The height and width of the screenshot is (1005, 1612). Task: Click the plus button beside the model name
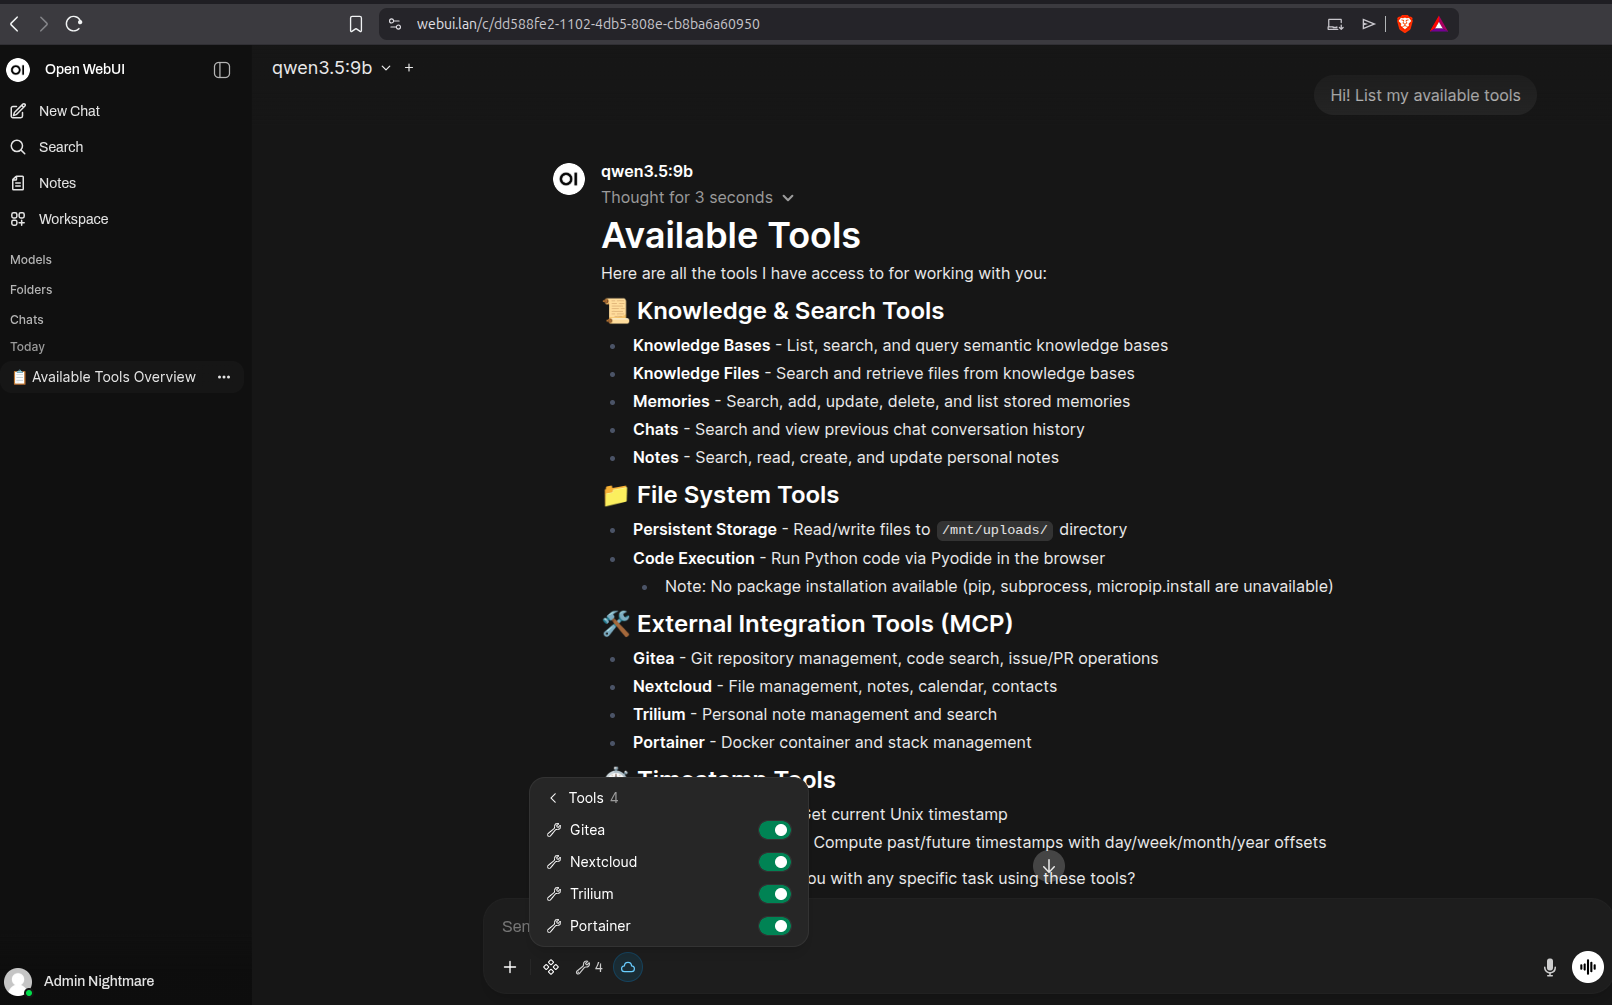pos(409,67)
